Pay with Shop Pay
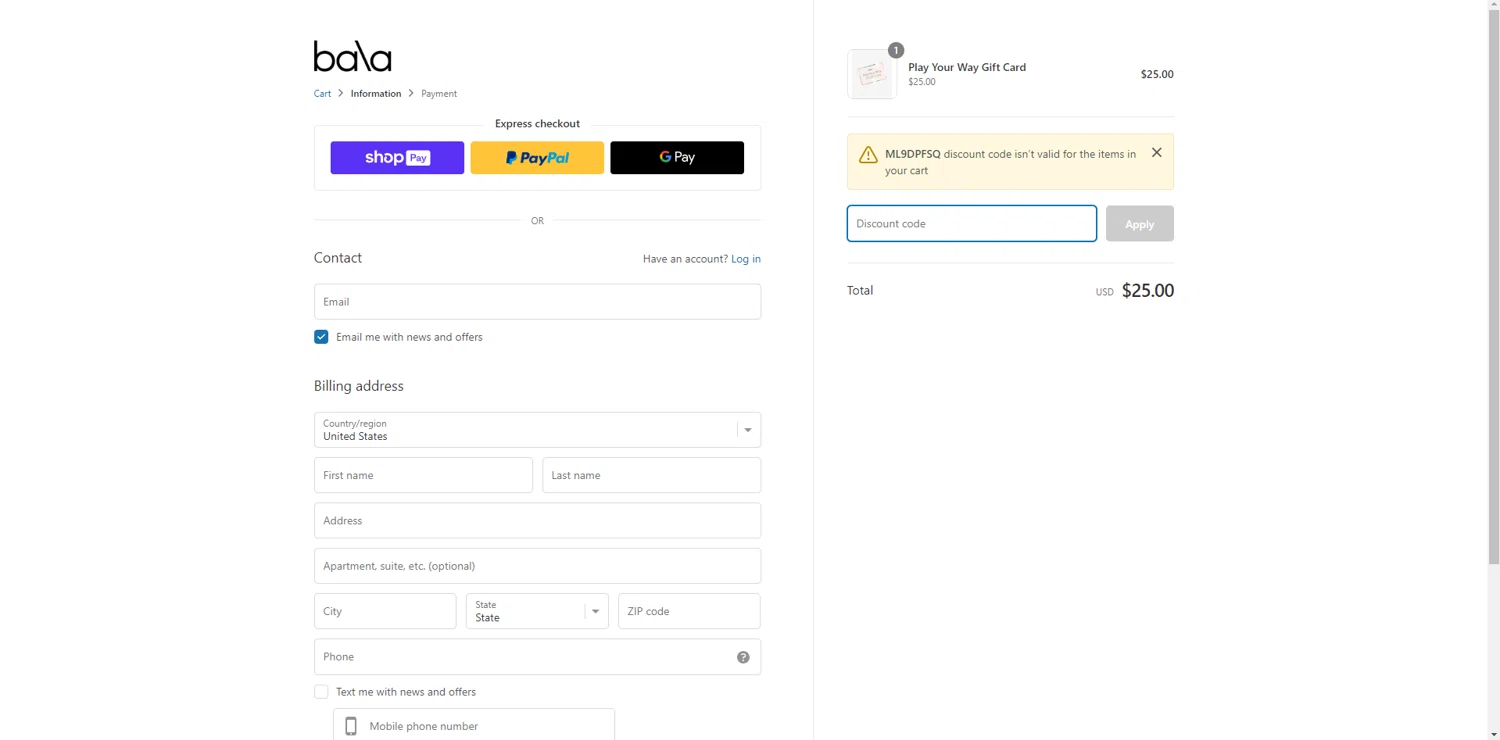Image resolution: width=1500 pixels, height=740 pixels. [x=397, y=158]
